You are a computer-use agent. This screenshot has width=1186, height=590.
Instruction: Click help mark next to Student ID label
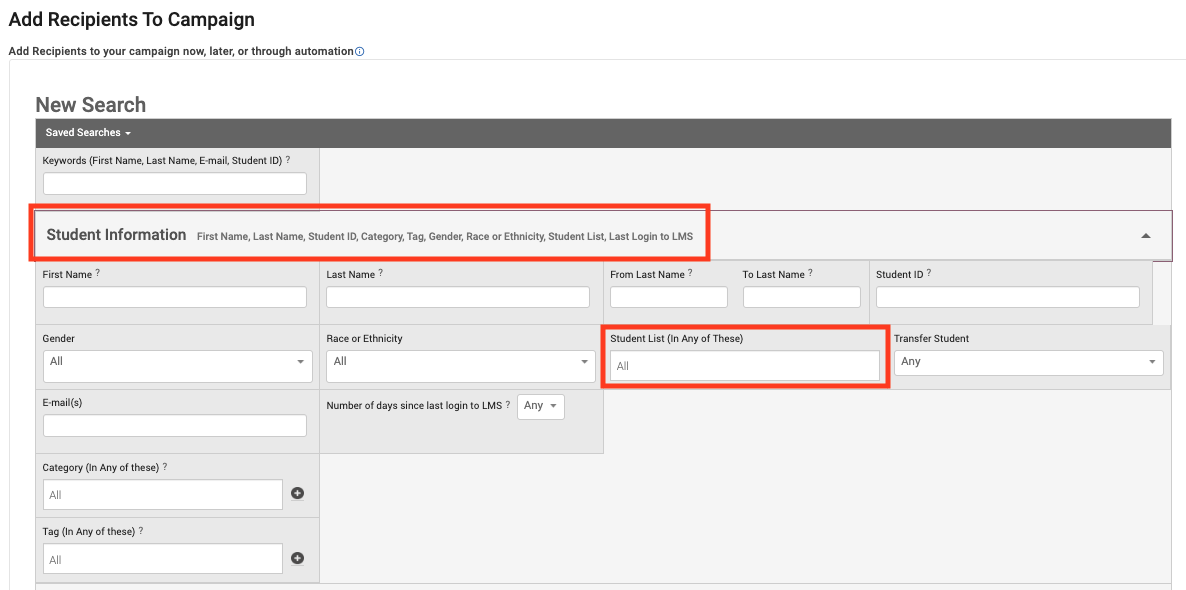pos(930,273)
